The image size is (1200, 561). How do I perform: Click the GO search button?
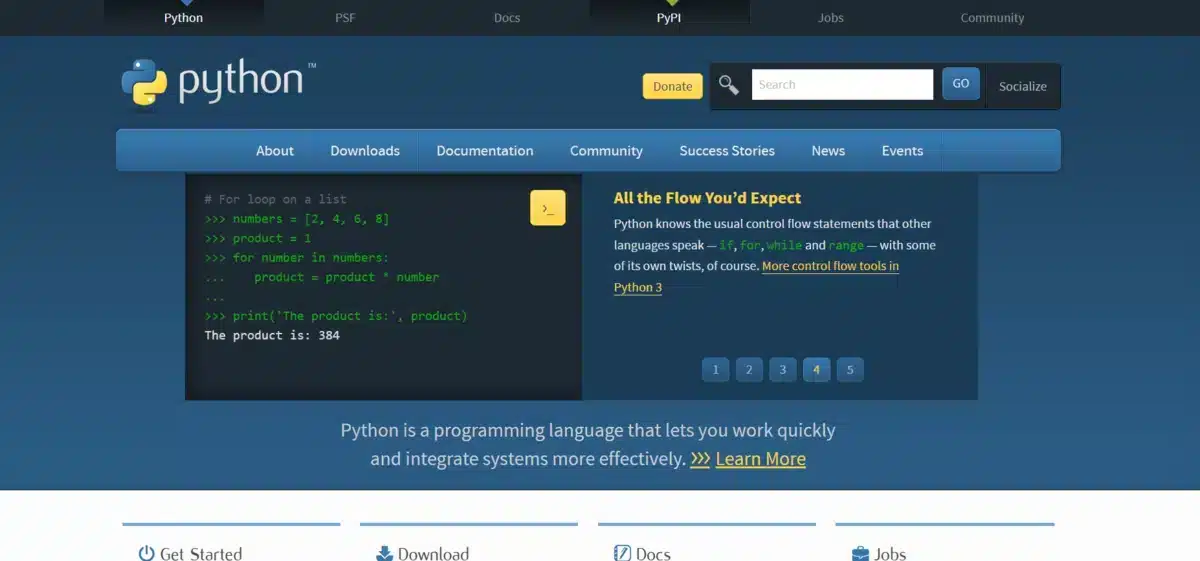pyautogui.click(x=960, y=84)
